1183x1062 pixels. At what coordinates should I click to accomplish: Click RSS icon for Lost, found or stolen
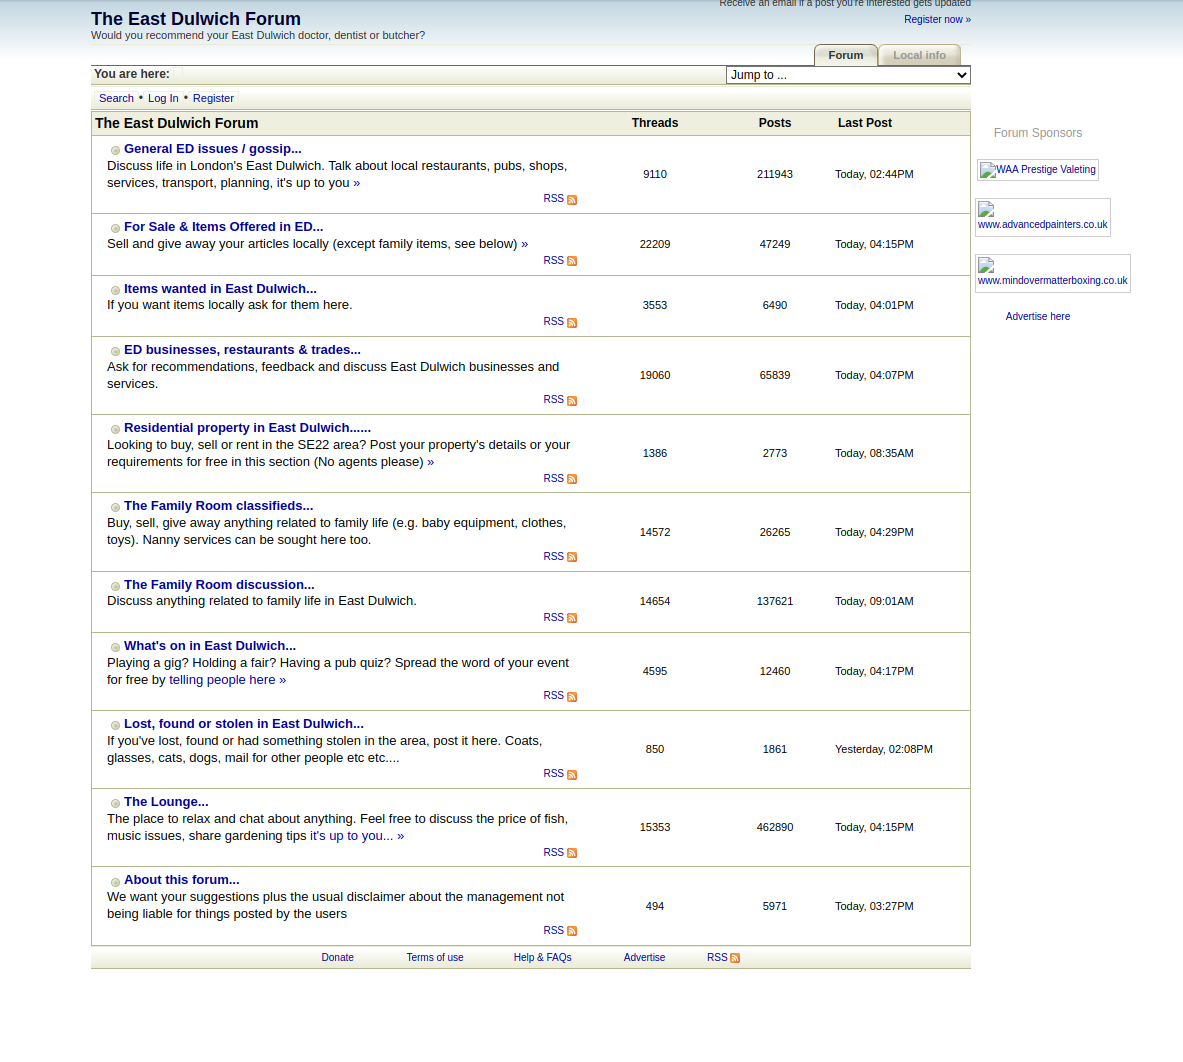[572, 775]
